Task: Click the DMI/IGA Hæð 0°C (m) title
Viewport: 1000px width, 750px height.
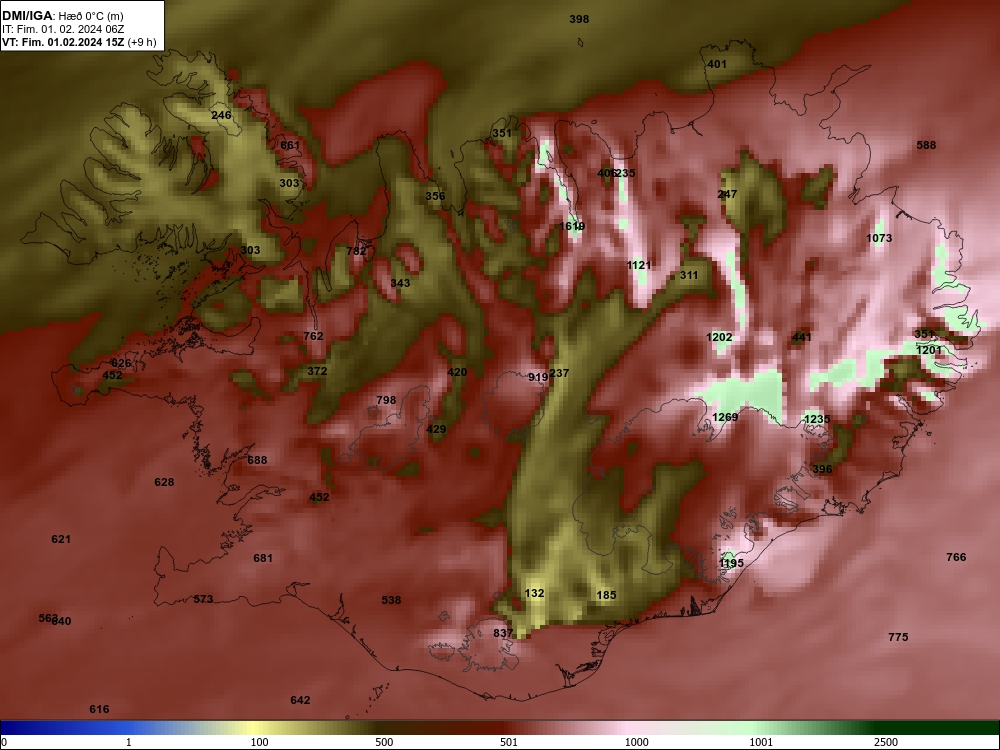Action: click(62, 16)
